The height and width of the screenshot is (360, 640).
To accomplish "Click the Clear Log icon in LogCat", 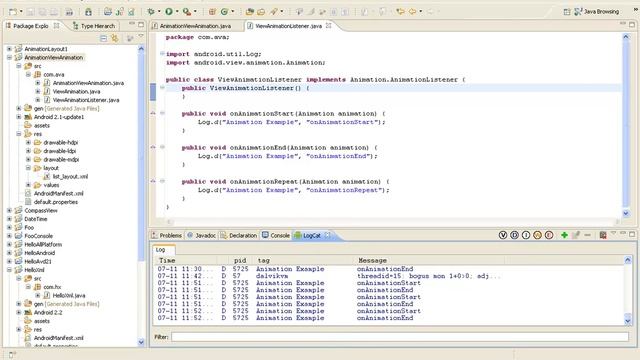I will [x=603, y=235].
